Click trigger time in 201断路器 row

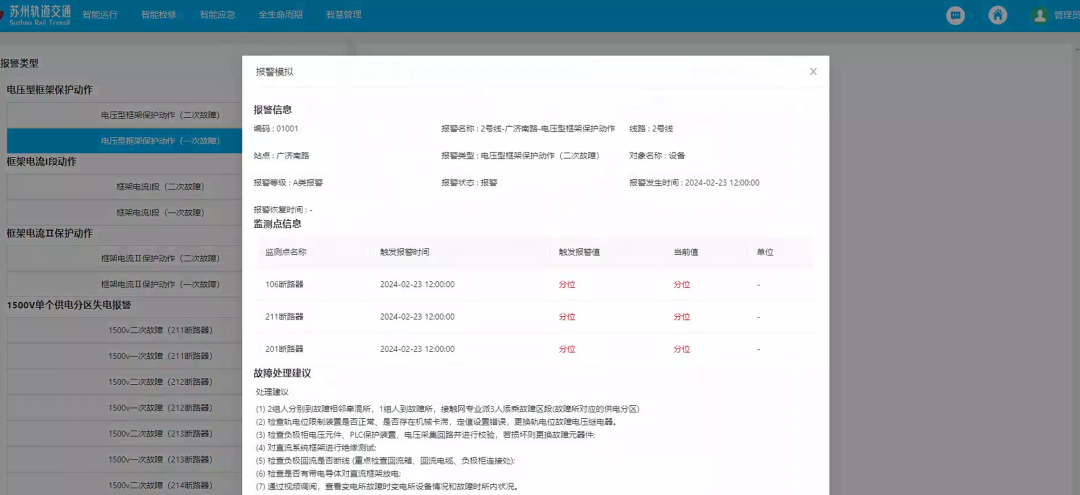pyautogui.click(x=417, y=349)
